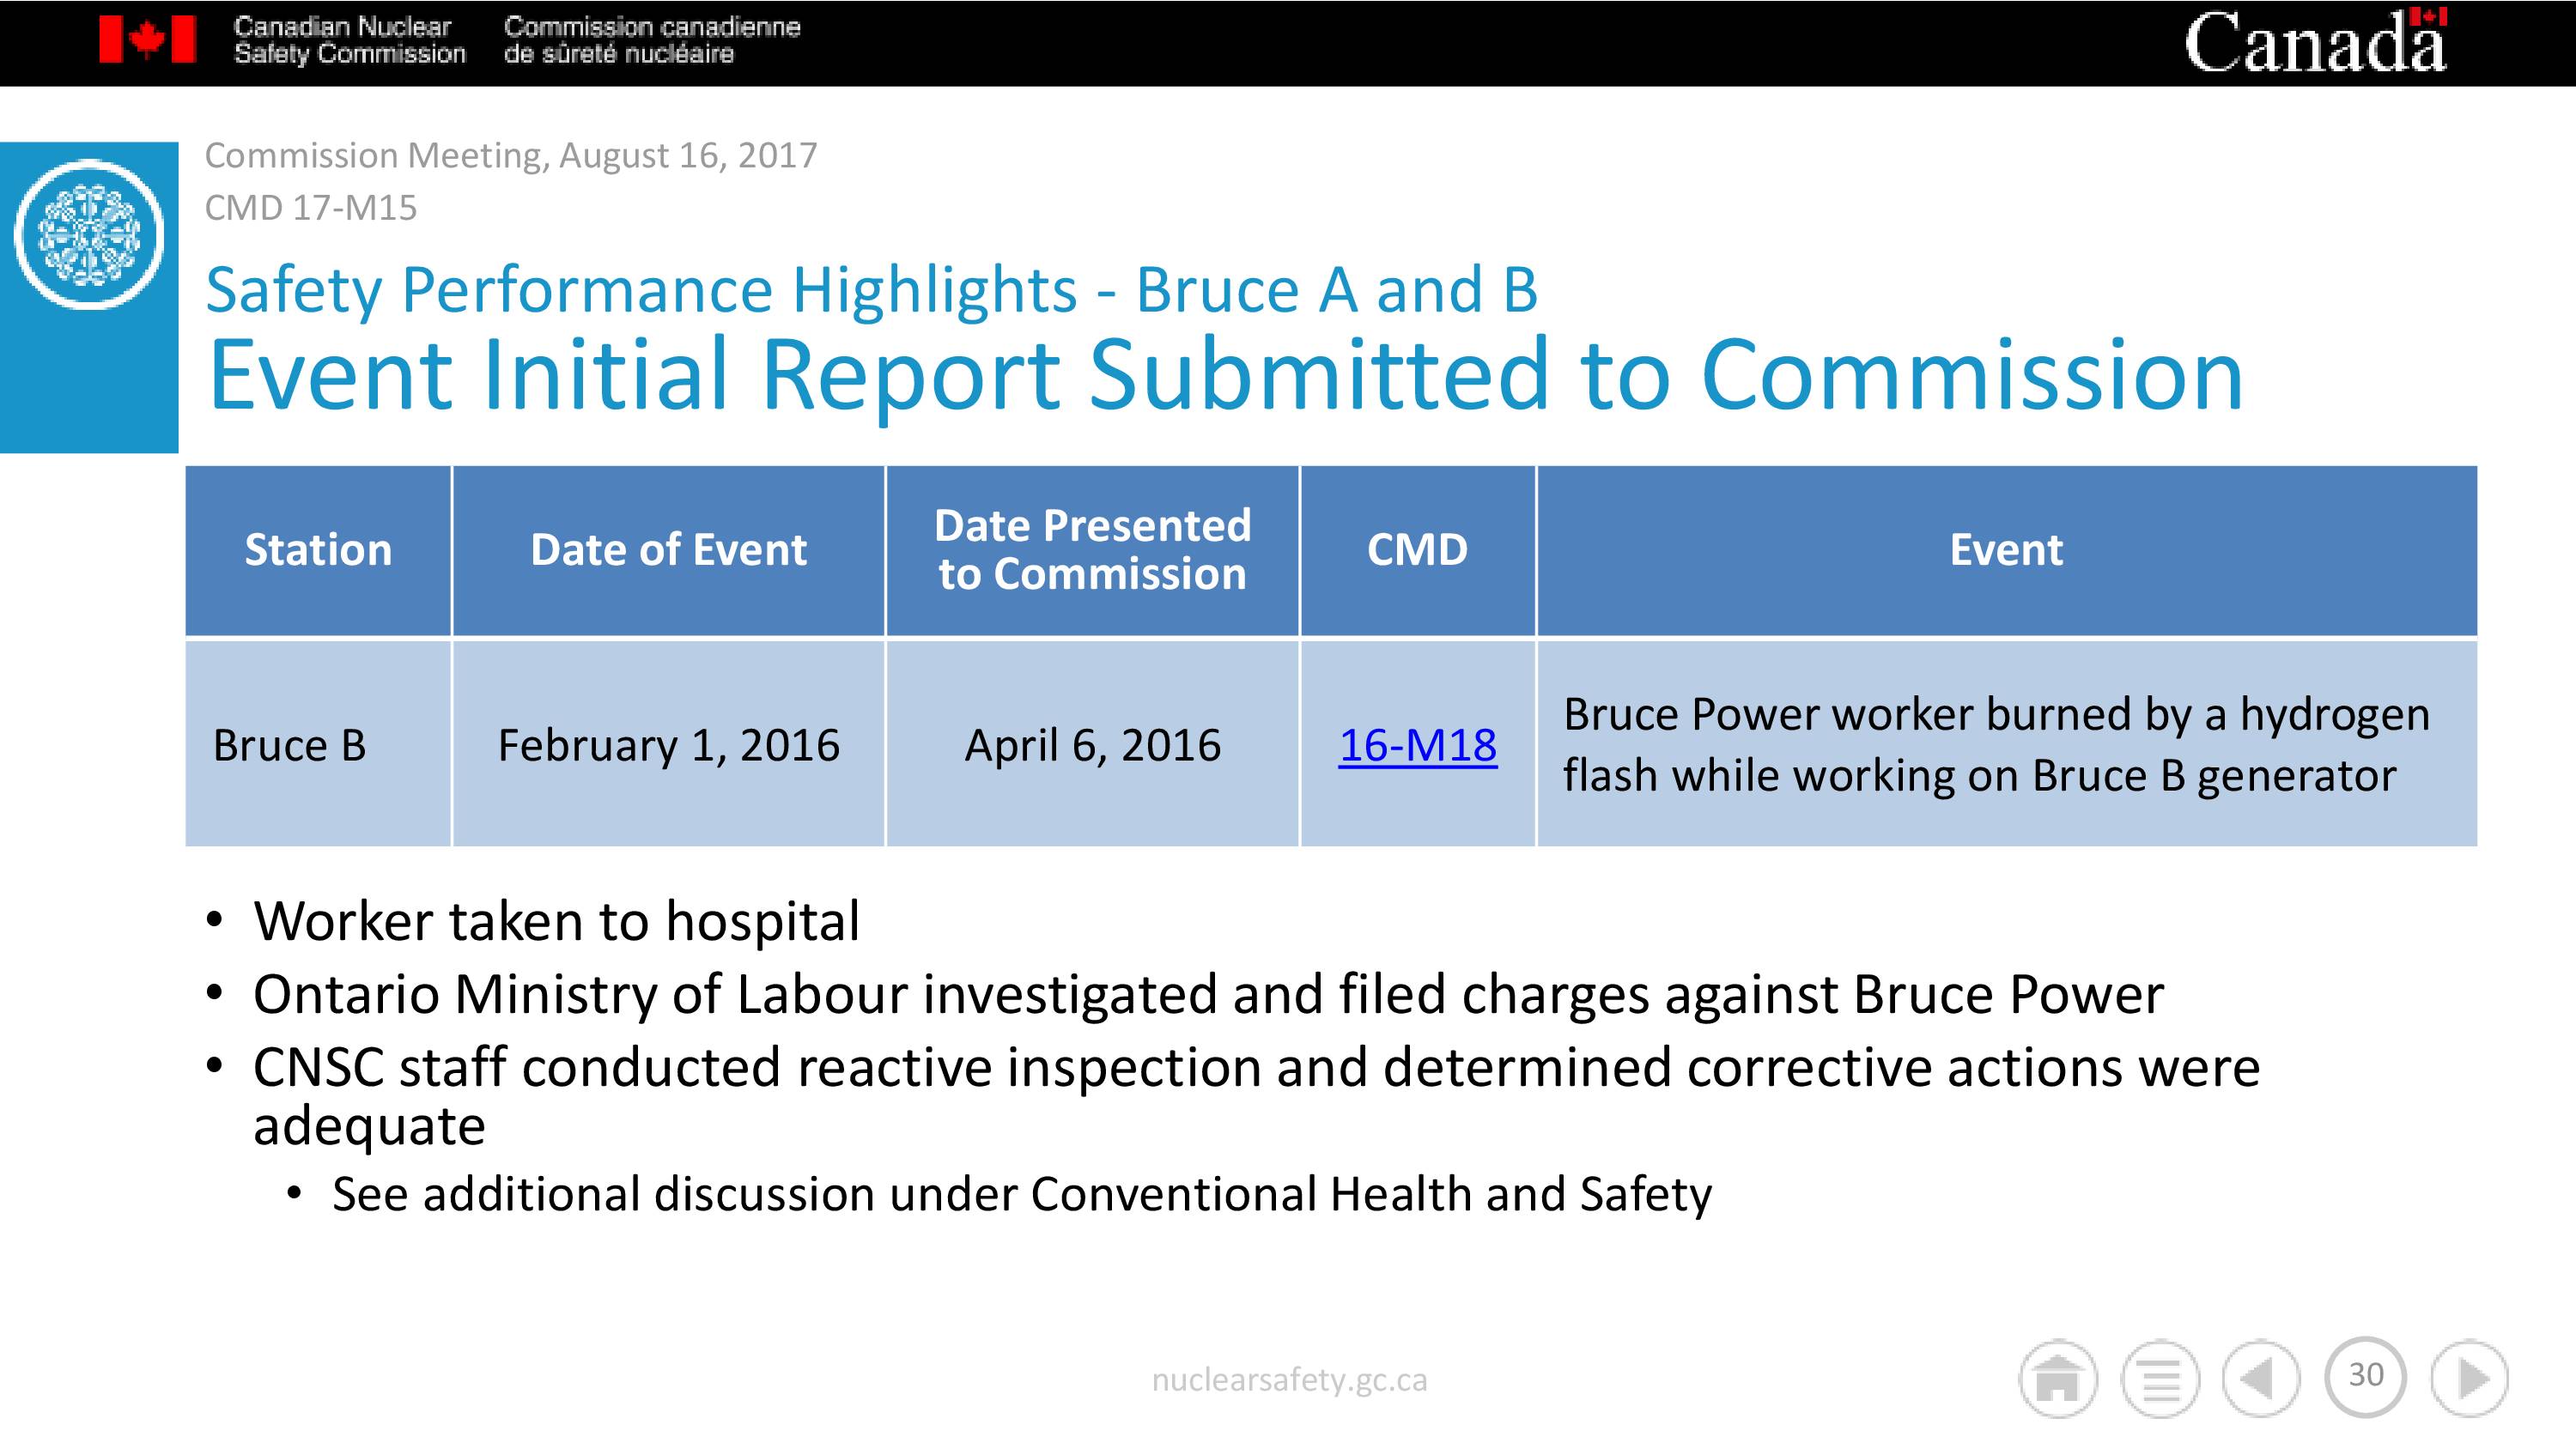Click the slide number 30 indicator
This screenshot has width=2576, height=1449.
click(x=2366, y=1376)
